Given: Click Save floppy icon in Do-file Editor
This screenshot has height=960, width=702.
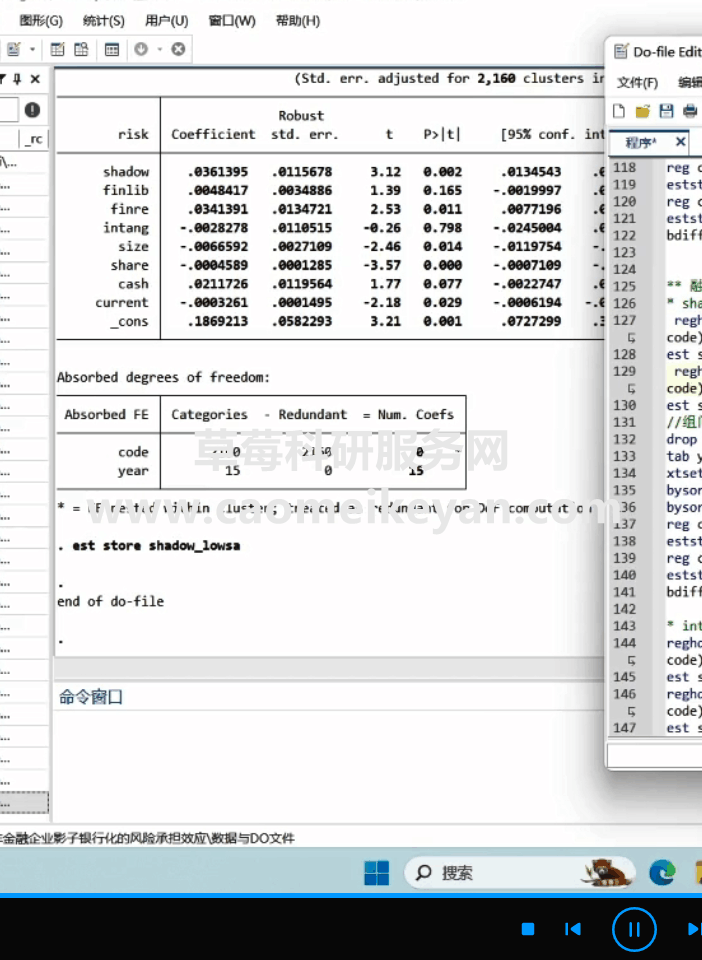Looking at the screenshot, I should (667, 111).
